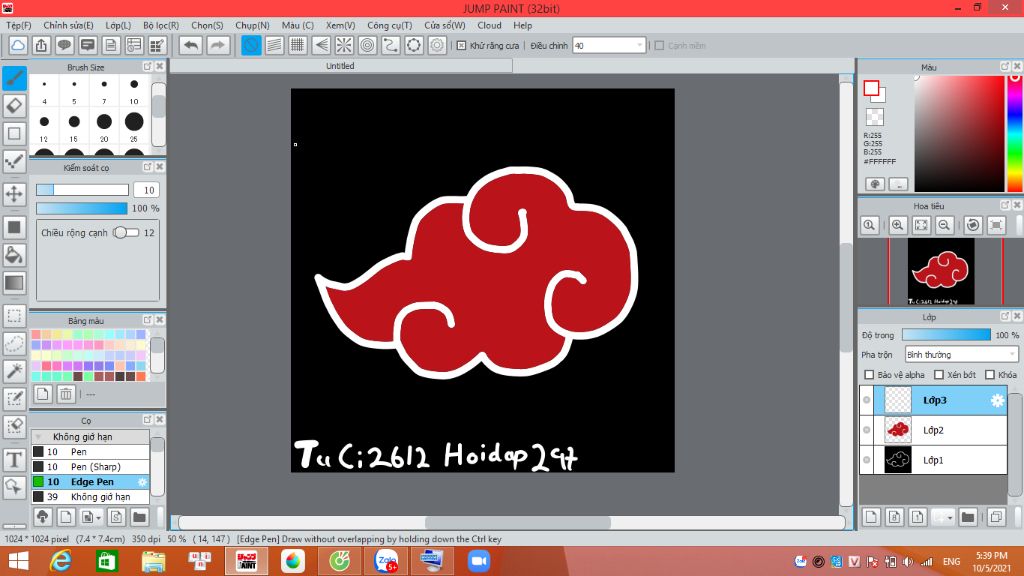
Task: Add a new layer in Lớp panel
Action: 871,517
